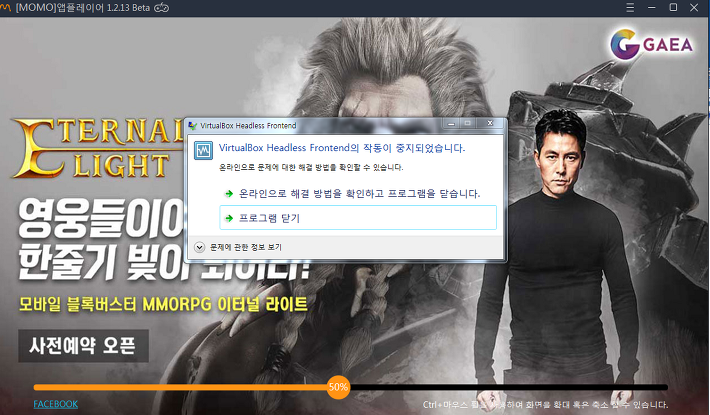The height and width of the screenshot is (415, 710).
Task: Expand 문제에 관한 정보 보기 details
Action: (238, 247)
